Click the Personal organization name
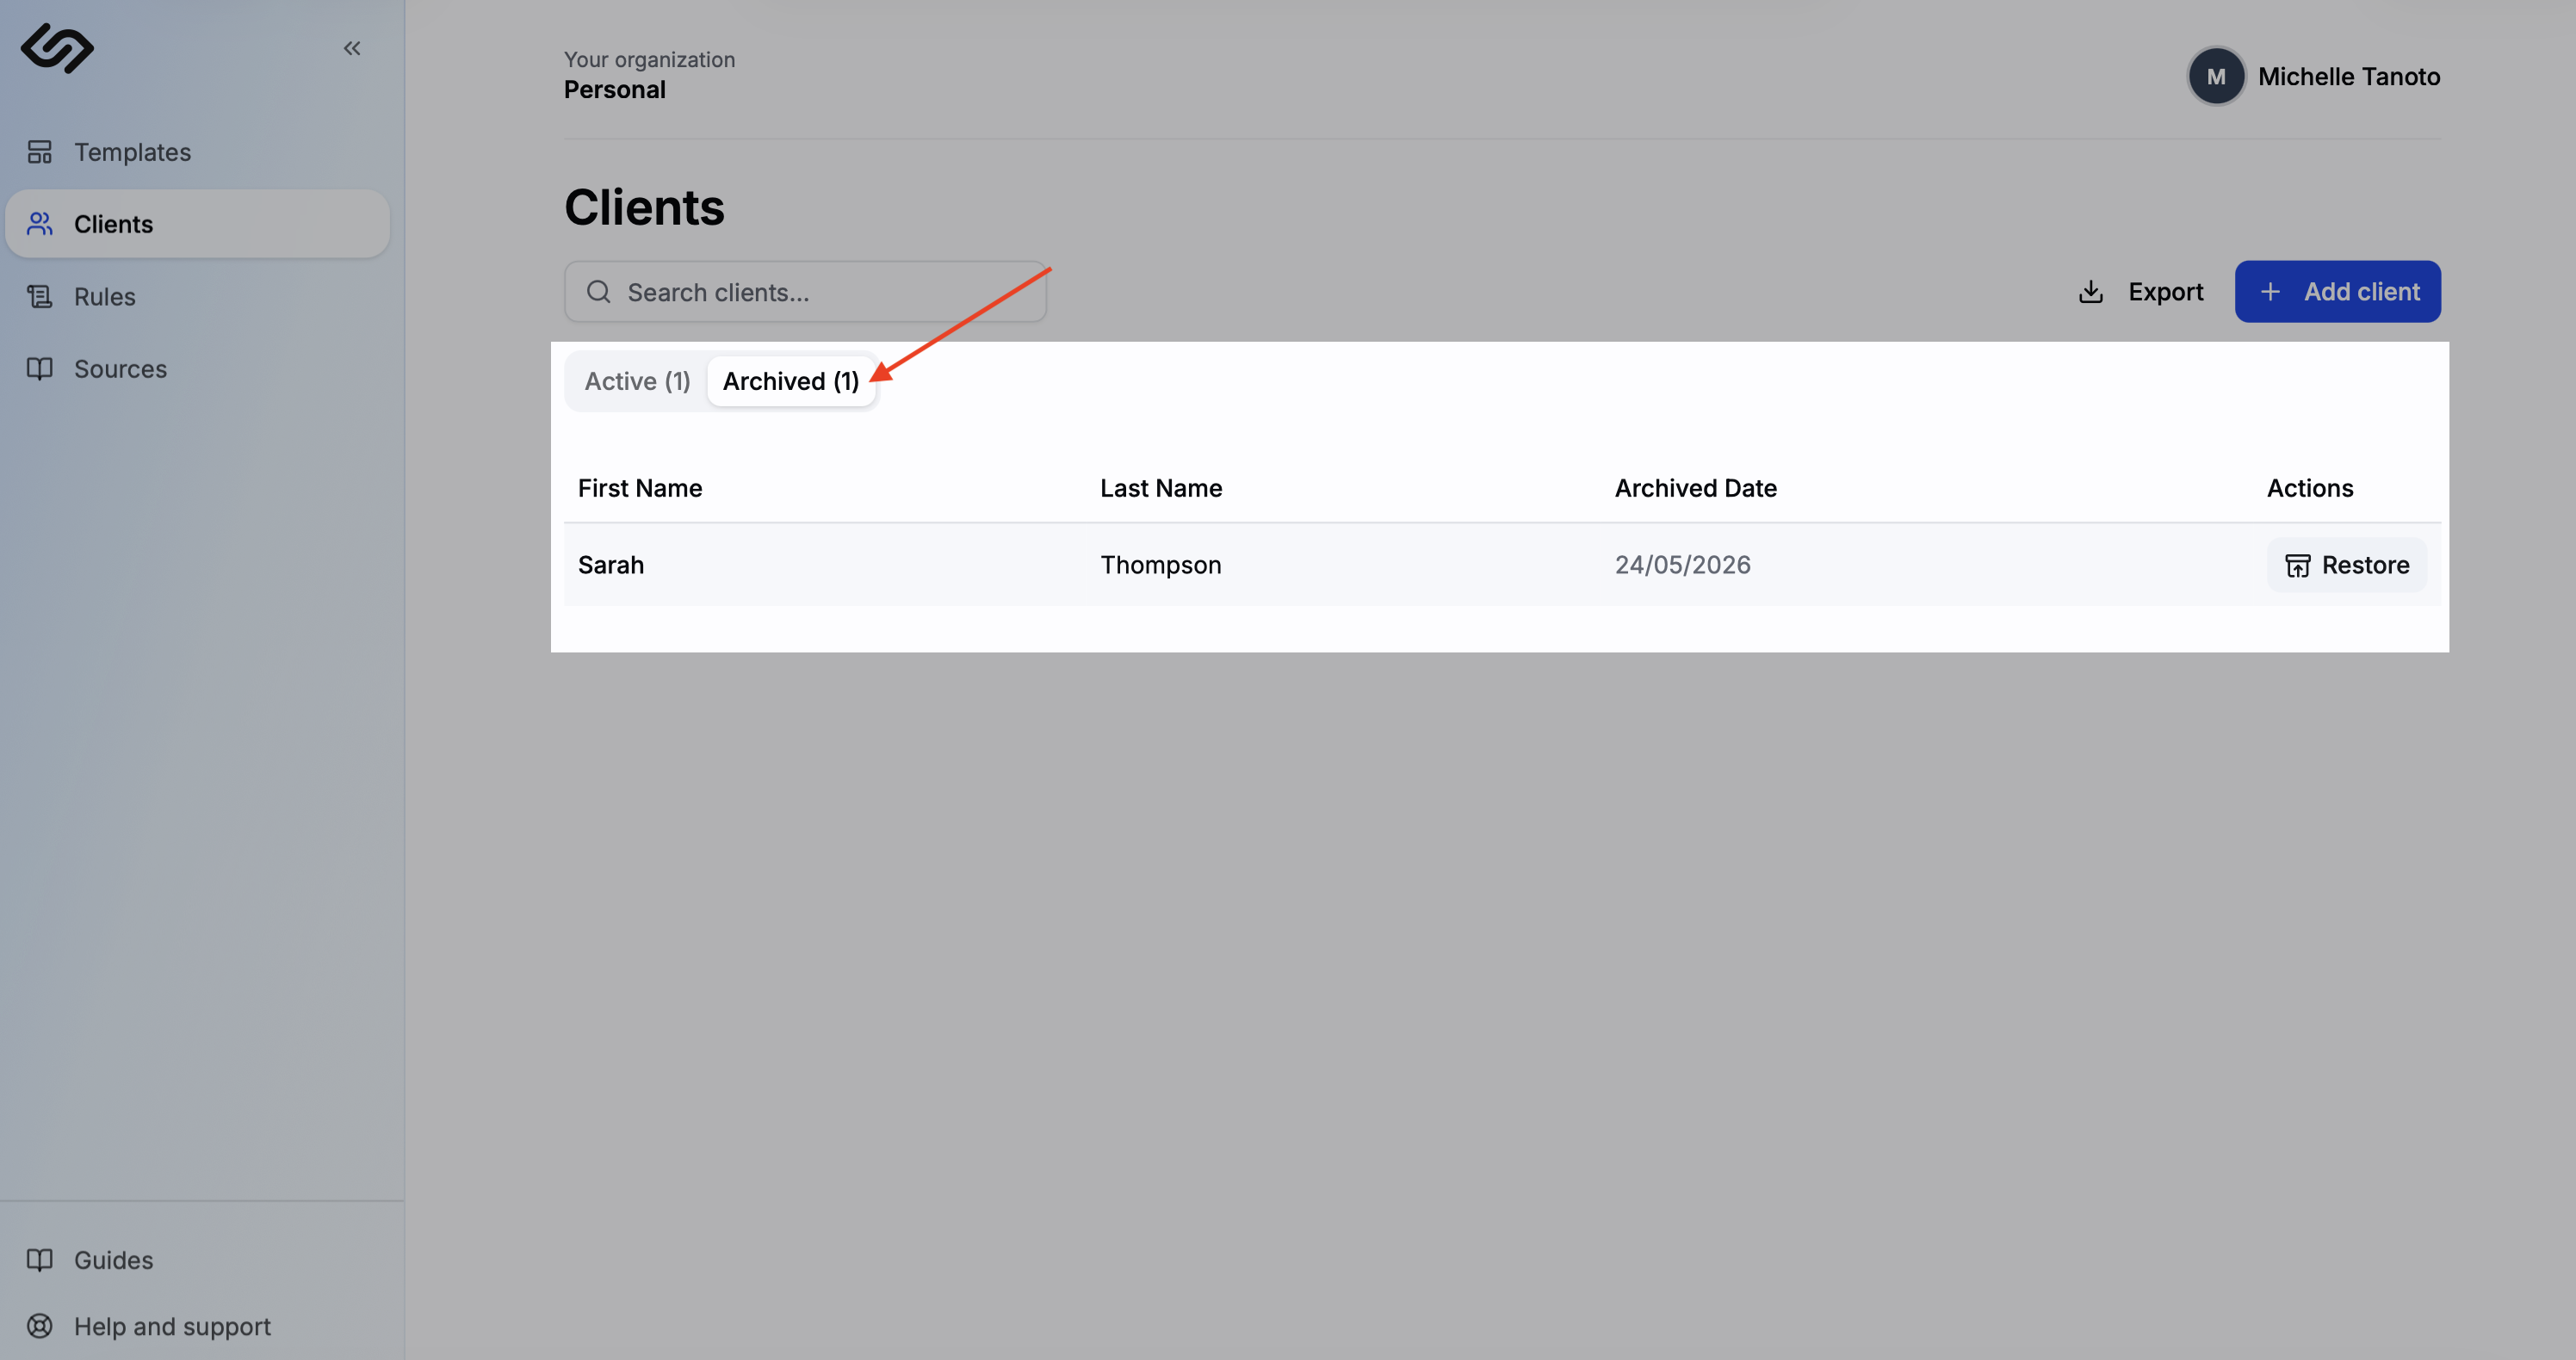 [x=614, y=90]
